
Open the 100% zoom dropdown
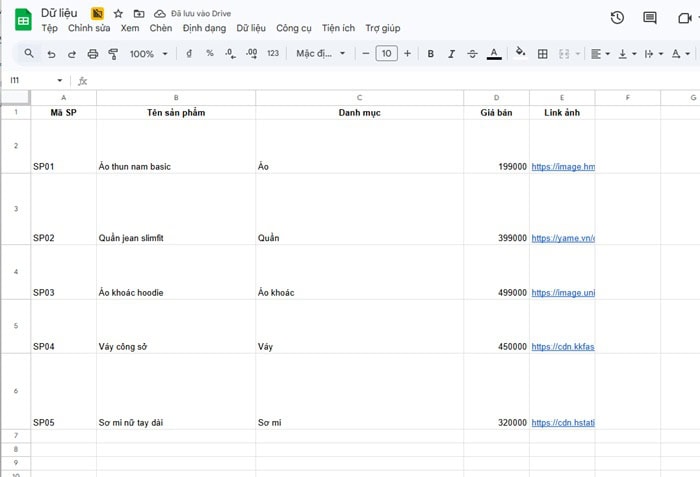(x=148, y=54)
